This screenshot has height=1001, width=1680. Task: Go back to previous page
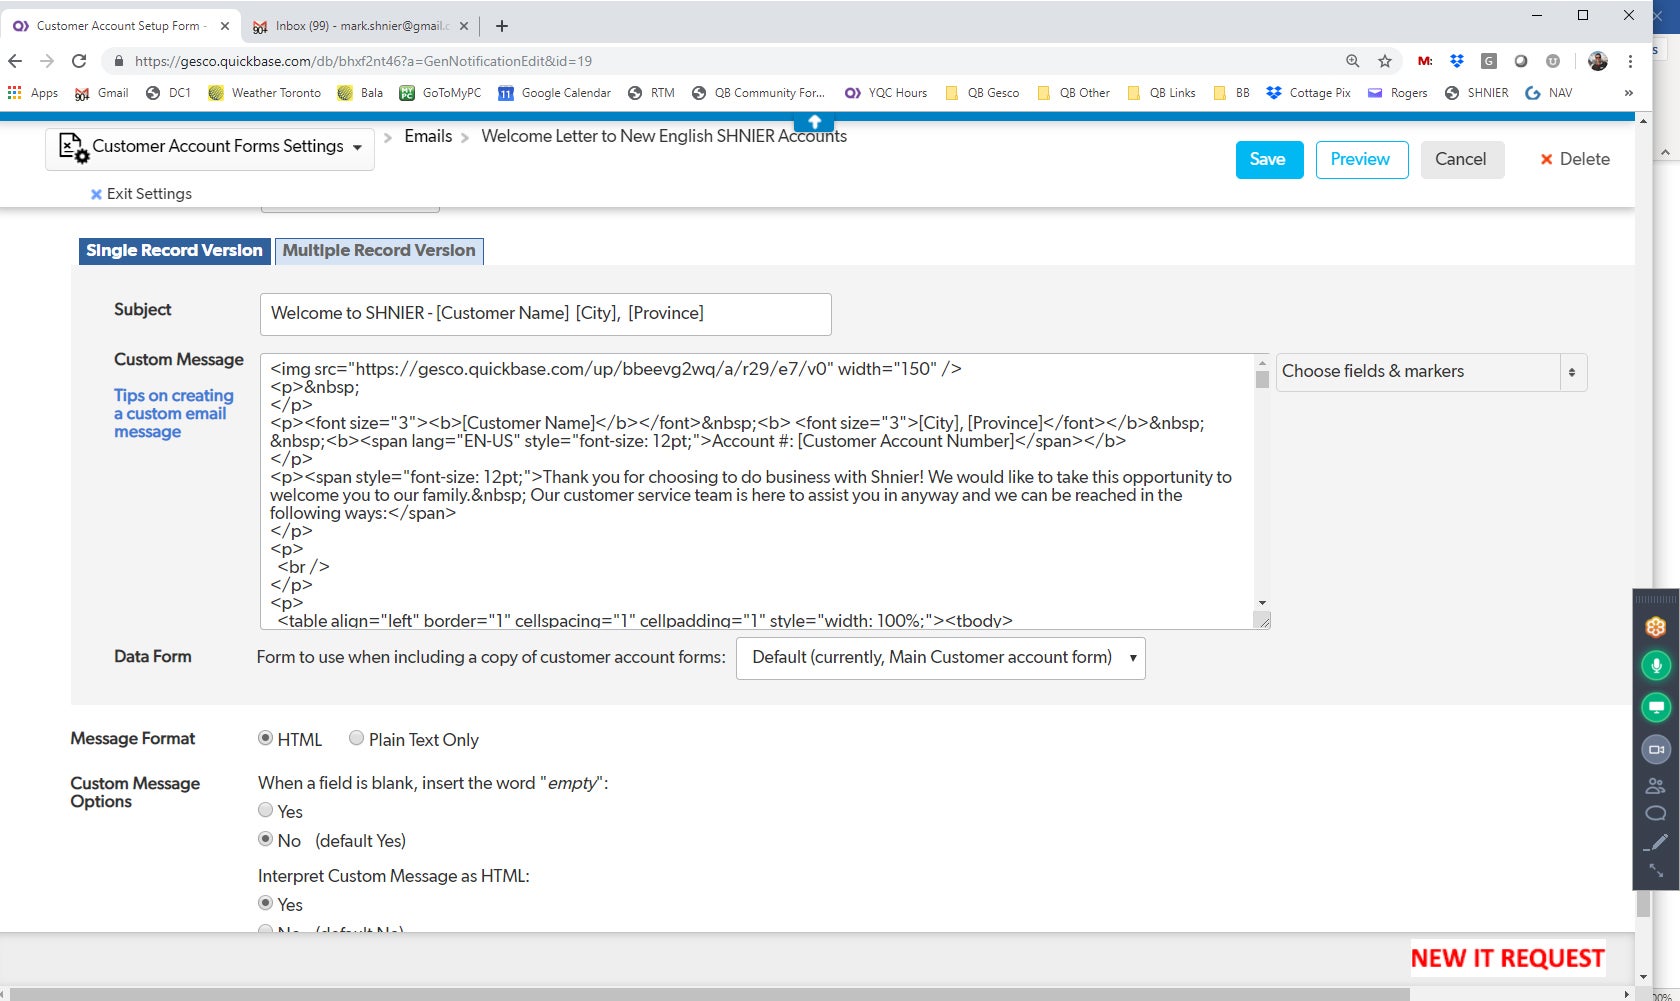tap(15, 61)
